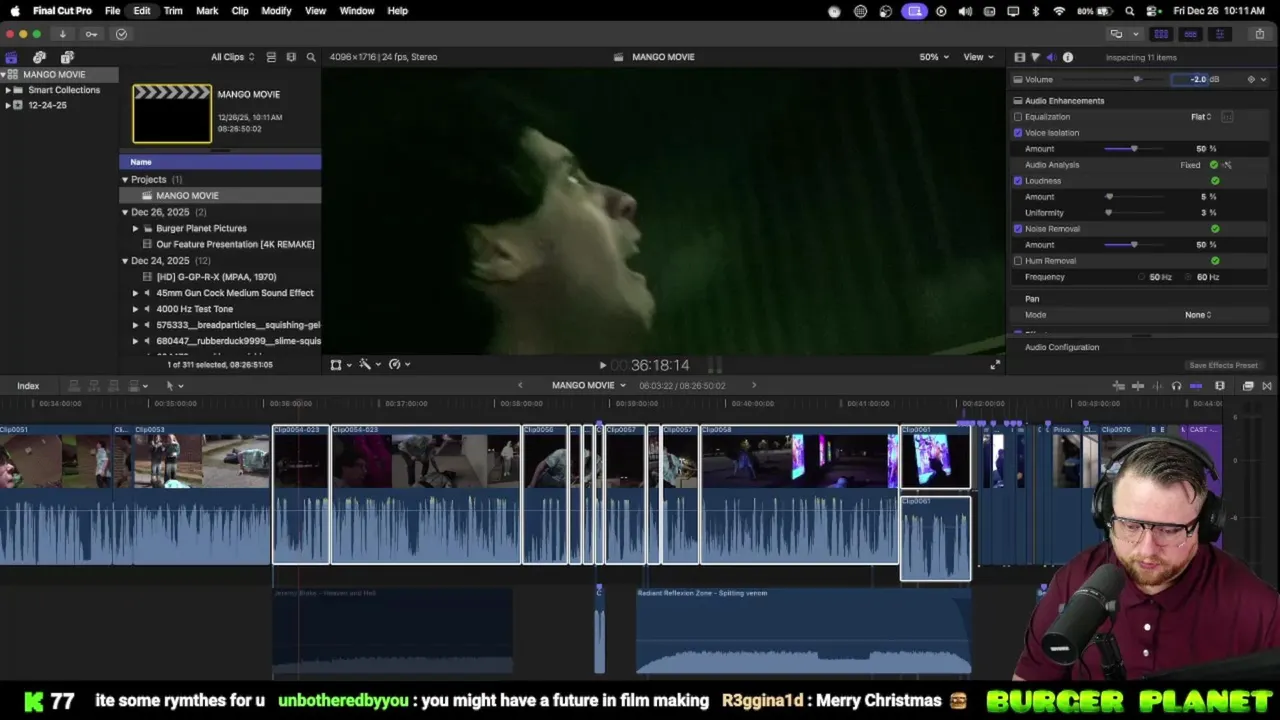Expand the Burger Planet Pictures row
The width and height of the screenshot is (1280, 720).
click(x=136, y=229)
